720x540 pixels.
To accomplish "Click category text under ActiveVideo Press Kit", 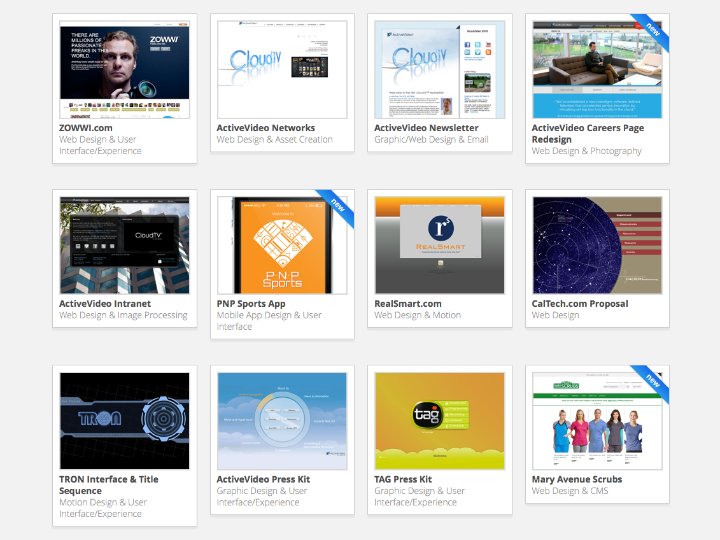I will pos(262,497).
